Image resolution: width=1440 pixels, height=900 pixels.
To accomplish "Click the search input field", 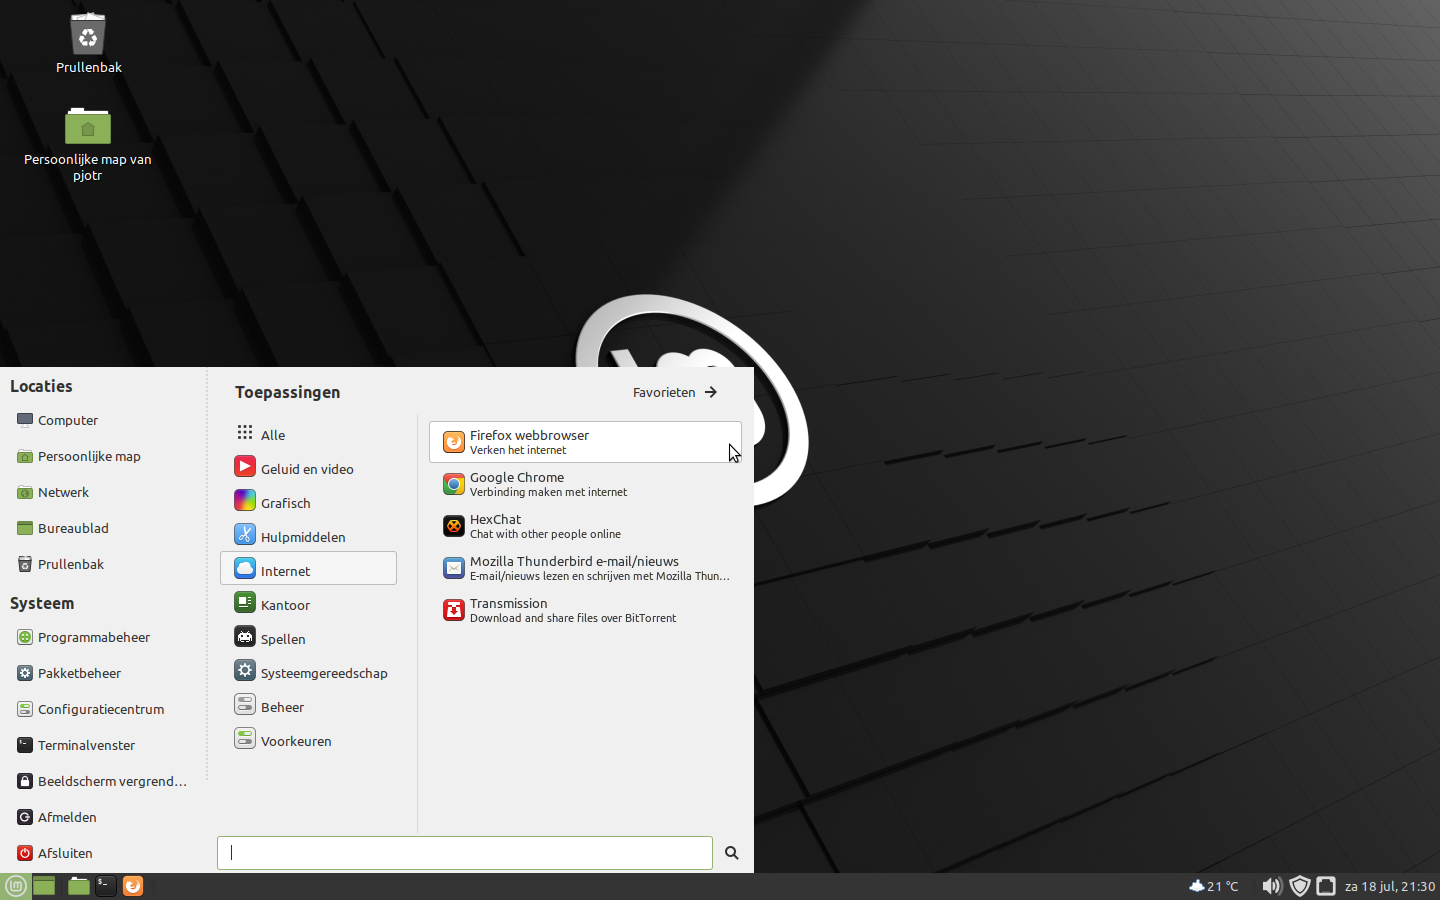I will [x=464, y=853].
